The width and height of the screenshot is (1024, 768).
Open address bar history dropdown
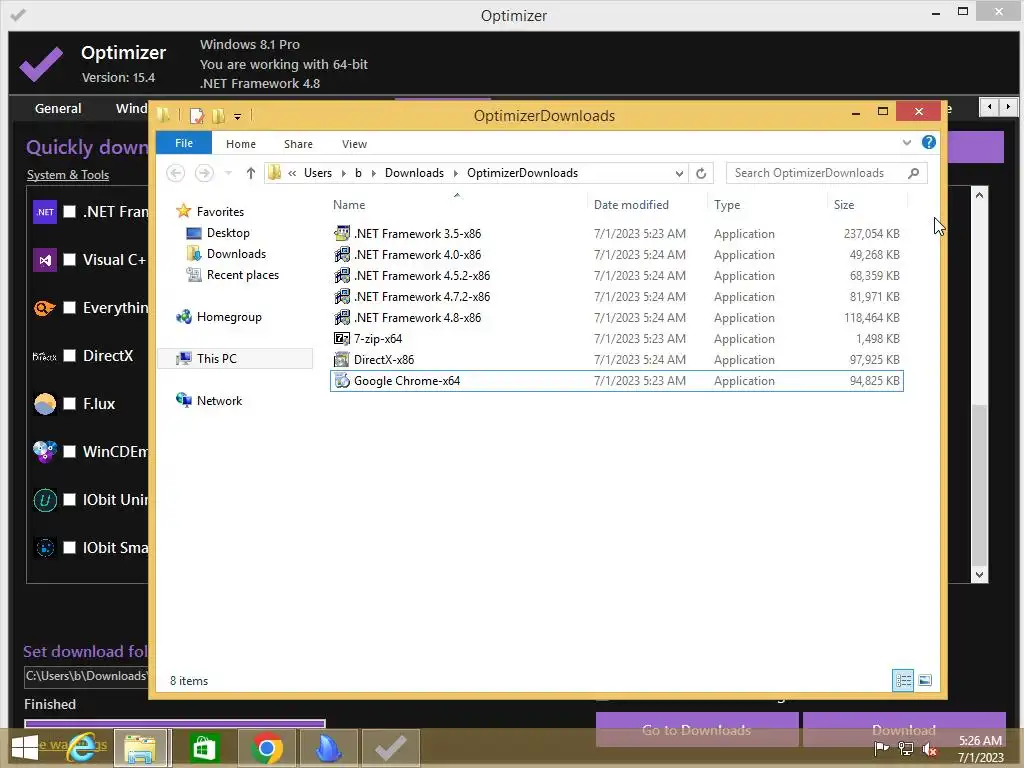pos(679,173)
